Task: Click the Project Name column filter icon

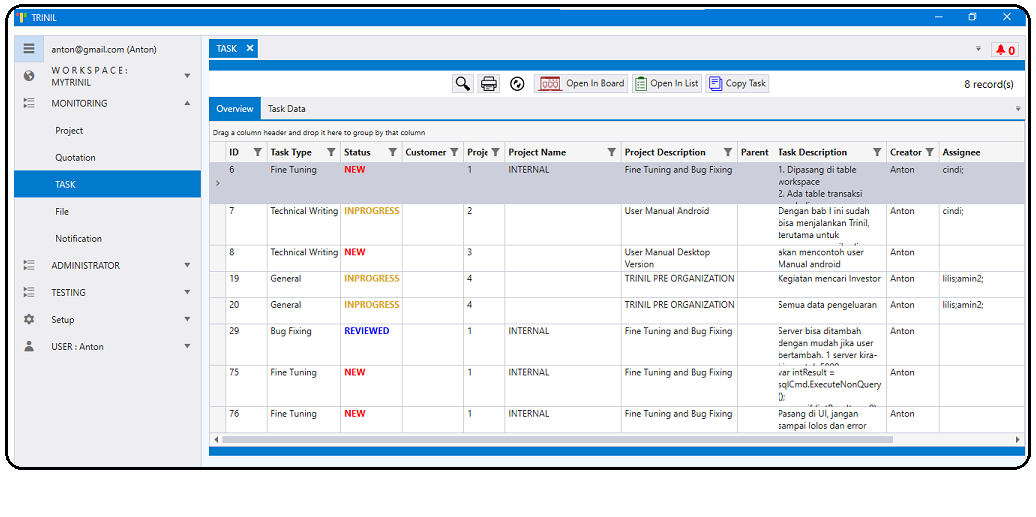Action: (x=611, y=153)
